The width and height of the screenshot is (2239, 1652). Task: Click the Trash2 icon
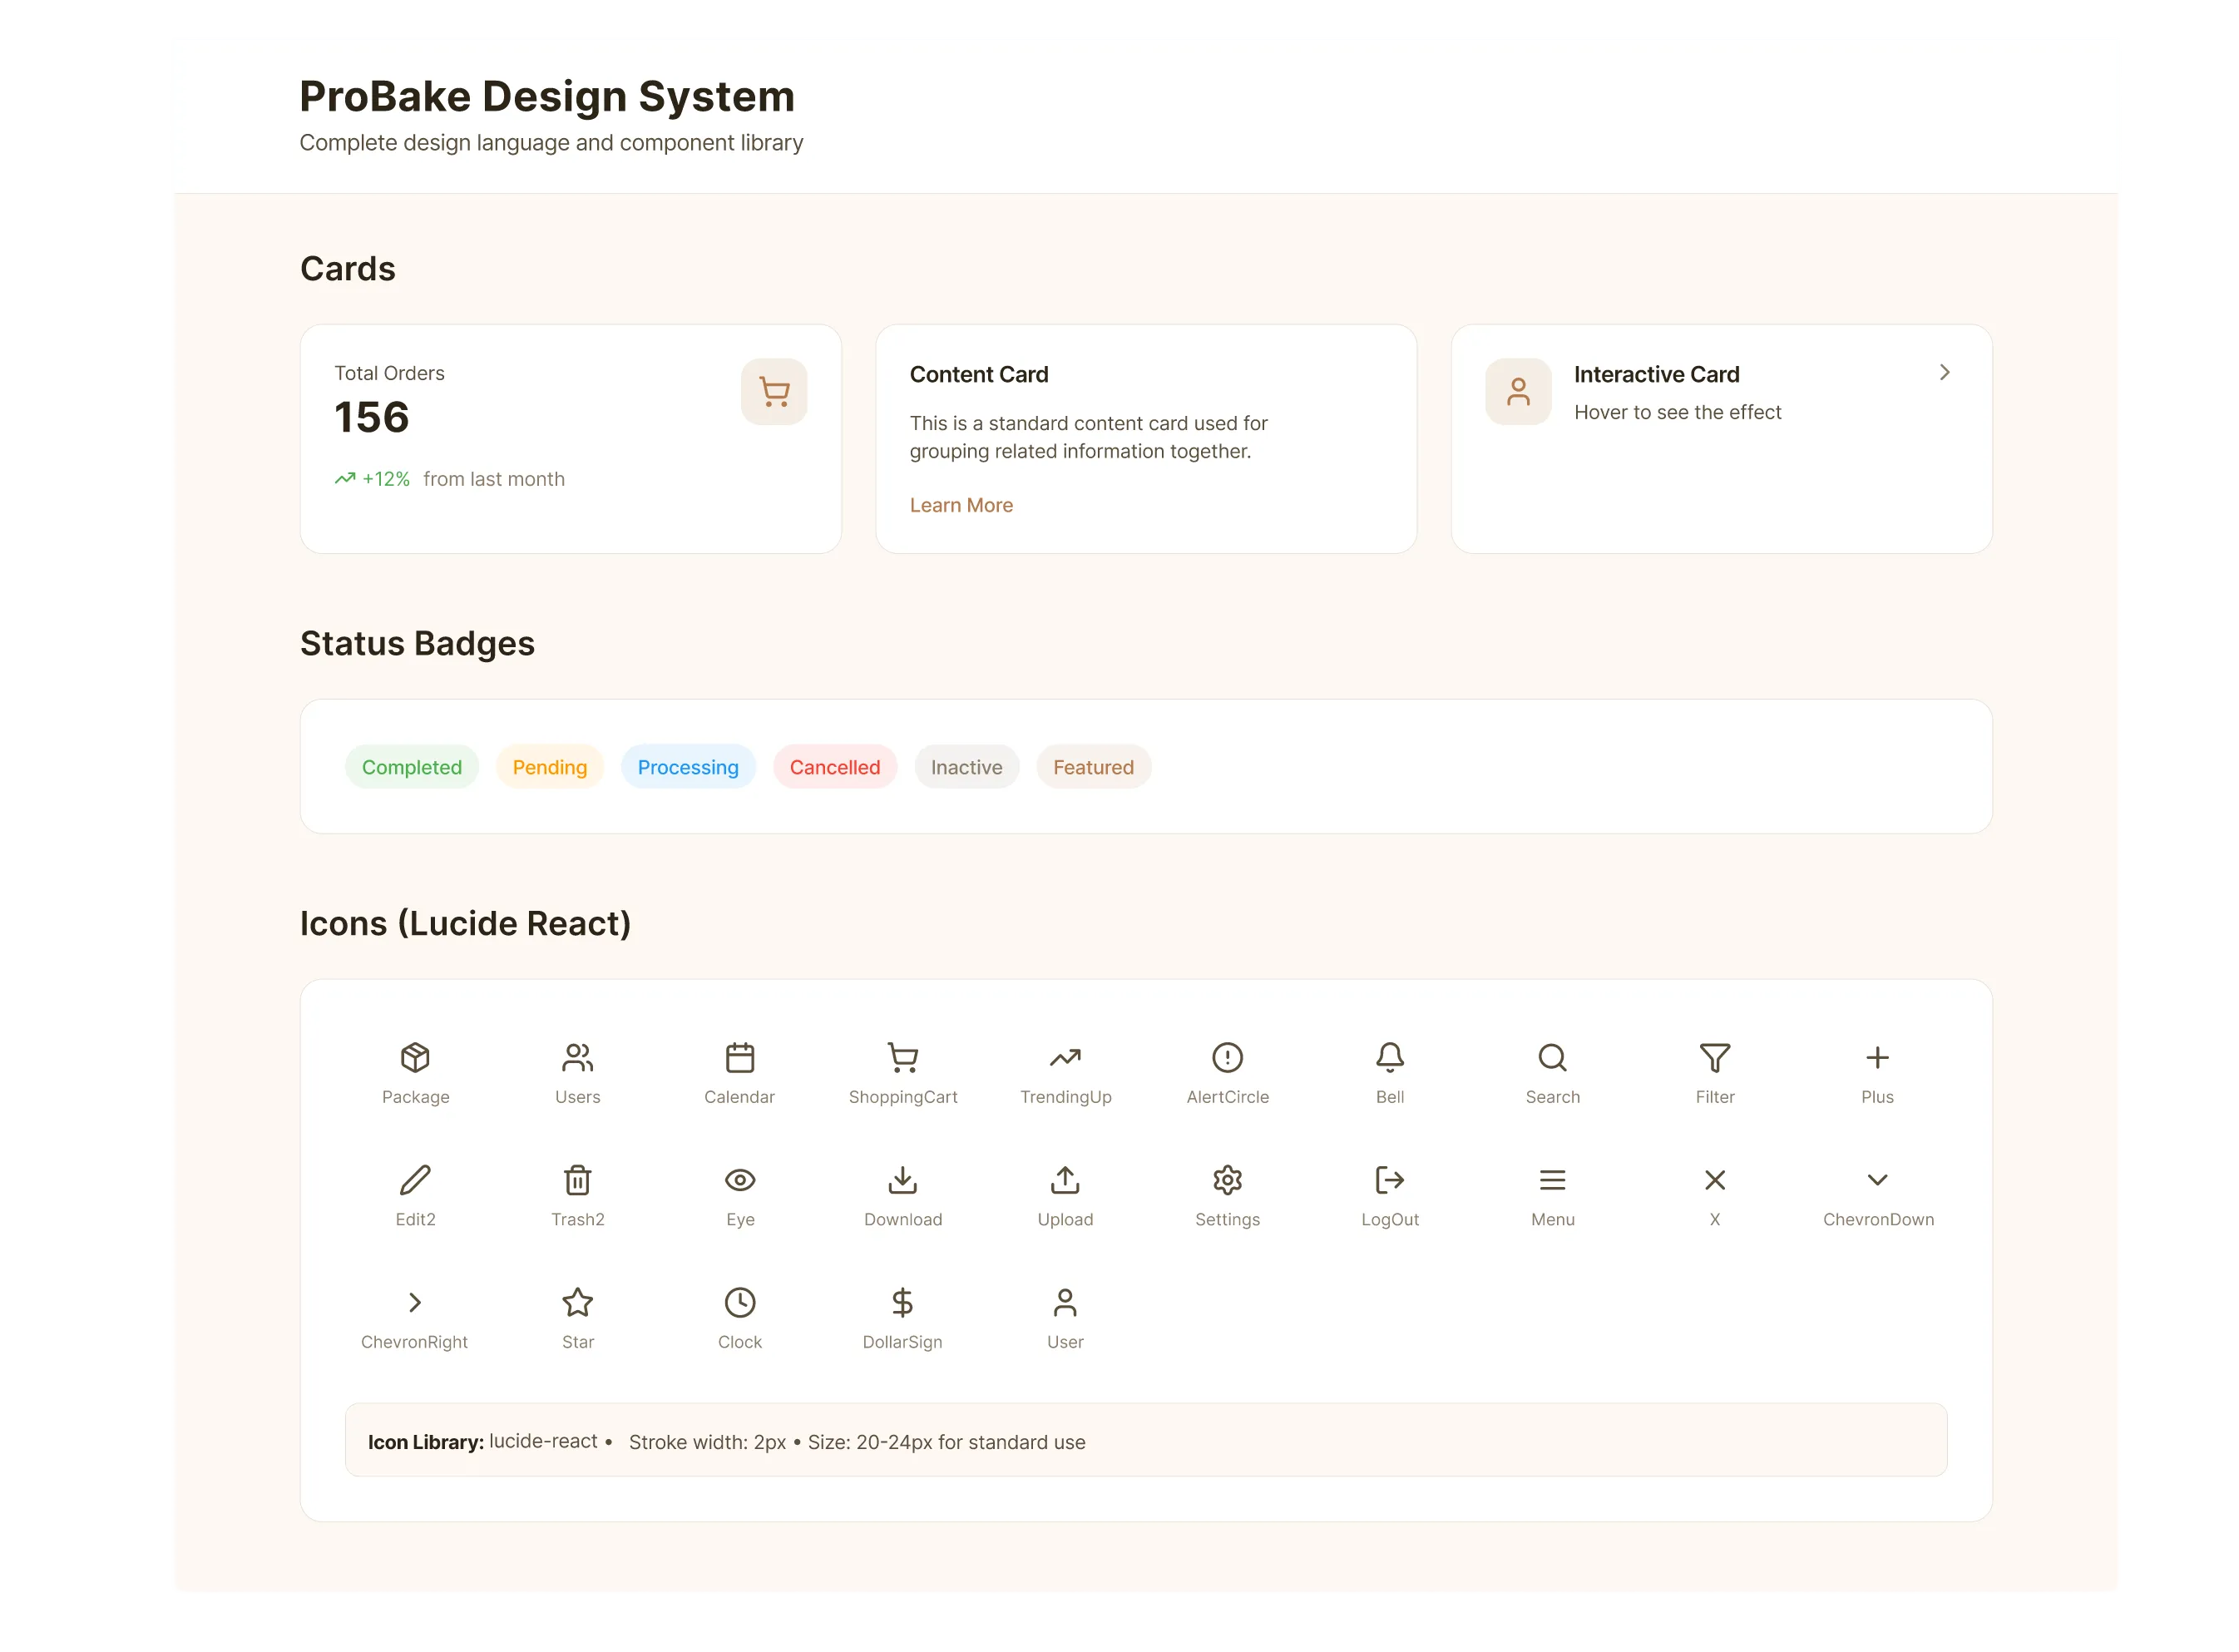[578, 1180]
